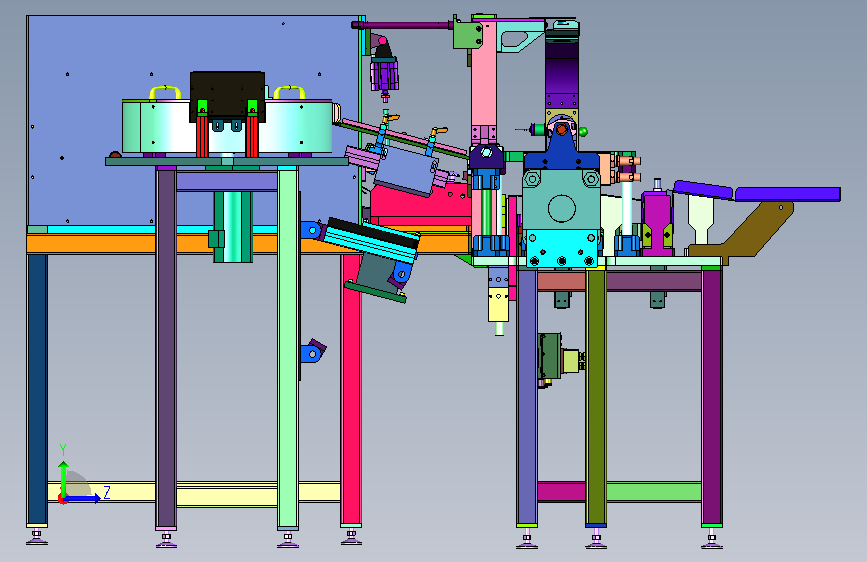This screenshot has width=867, height=562.
Task: Pick the yellow handle on the right drum
Action: point(289,92)
